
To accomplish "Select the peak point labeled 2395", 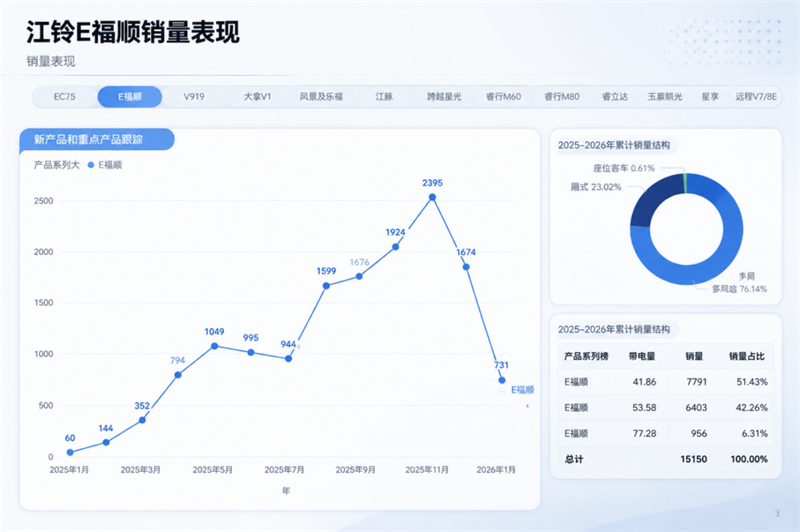I will coord(432,197).
